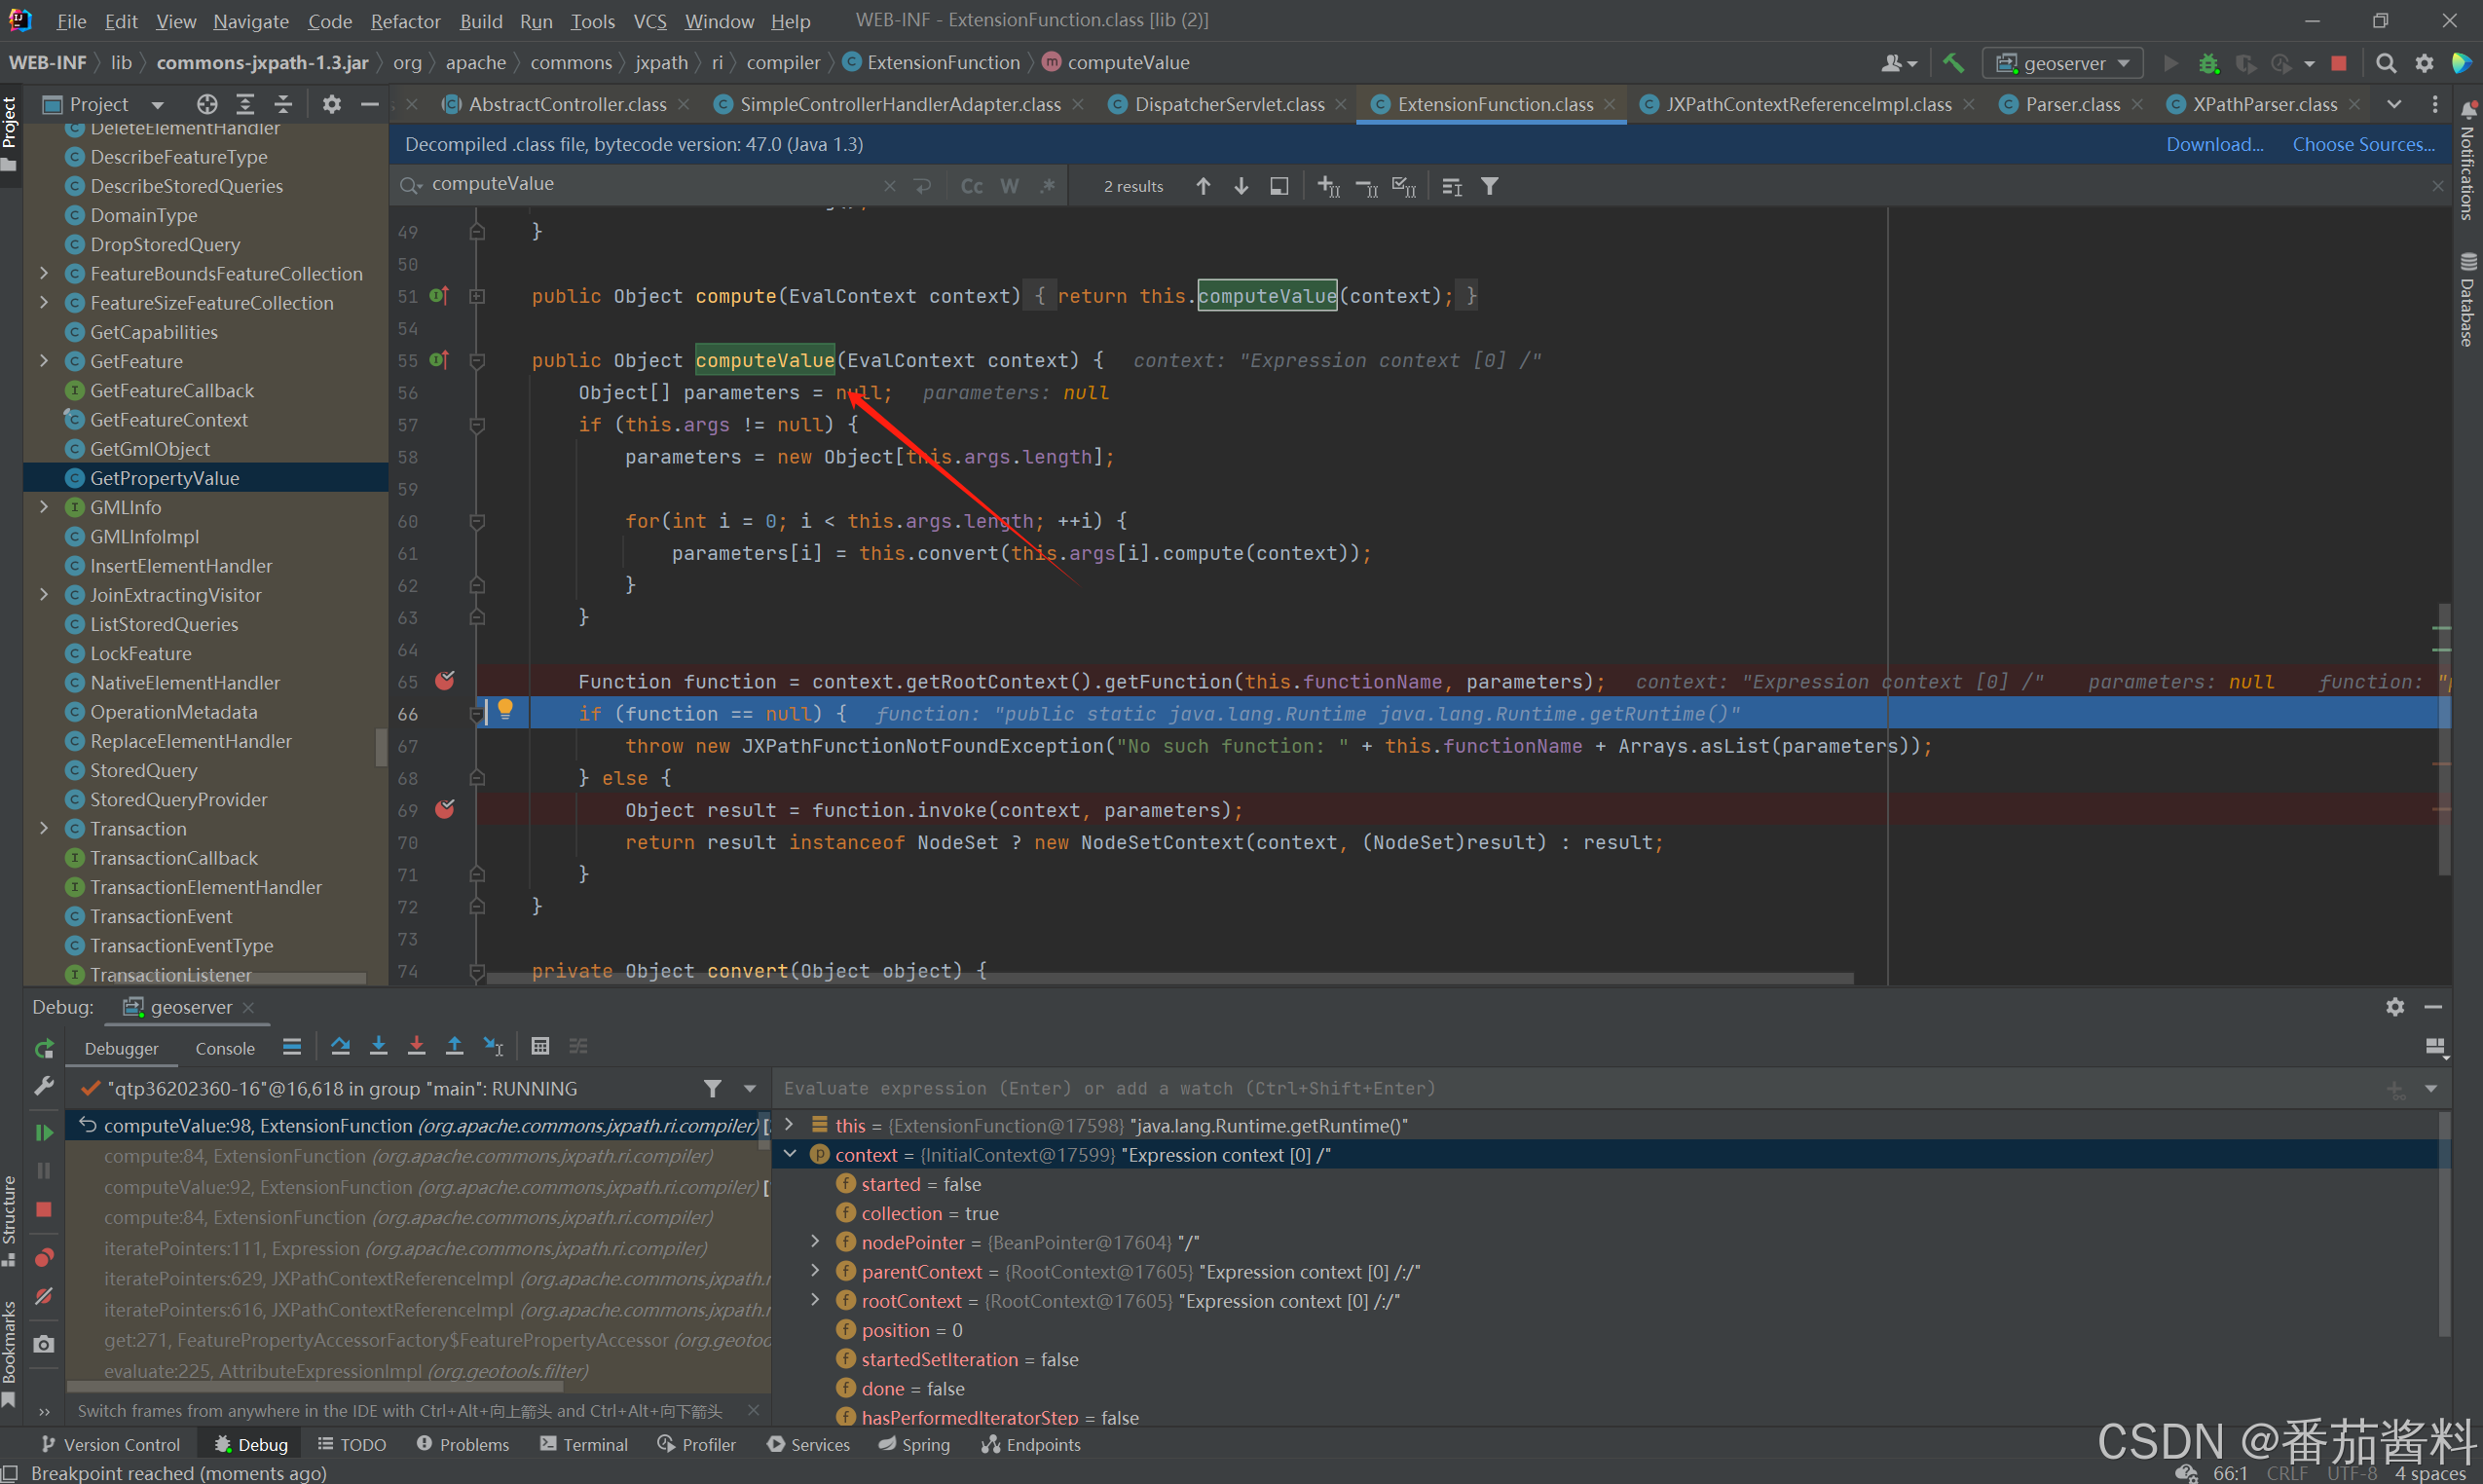
Task: Toggle Match Case Cc in search bar
Action: 971,186
